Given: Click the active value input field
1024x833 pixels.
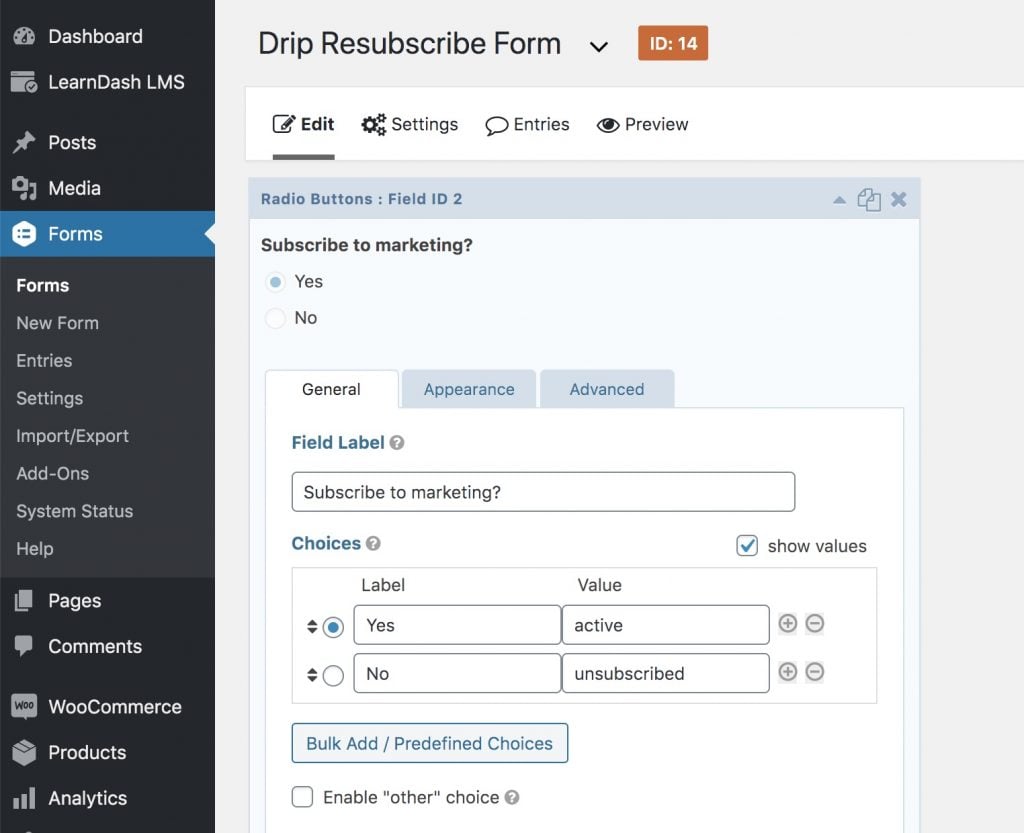Looking at the screenshot, I should click(x=665, y=625).
